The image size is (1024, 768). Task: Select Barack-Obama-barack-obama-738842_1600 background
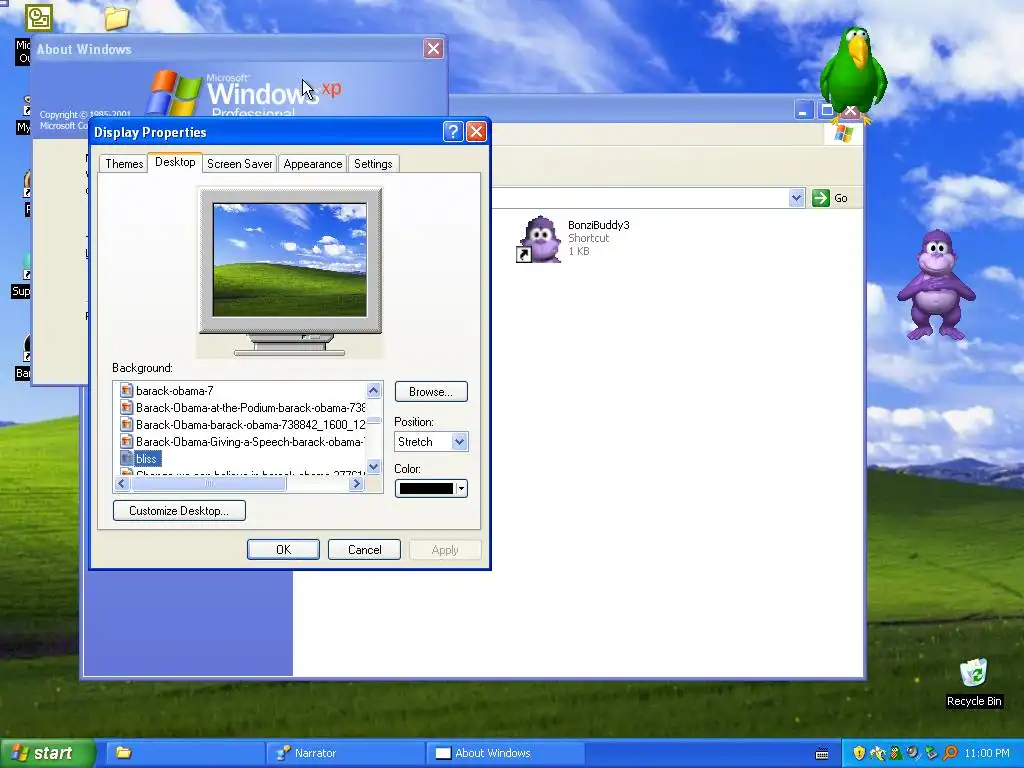(250, 424)
